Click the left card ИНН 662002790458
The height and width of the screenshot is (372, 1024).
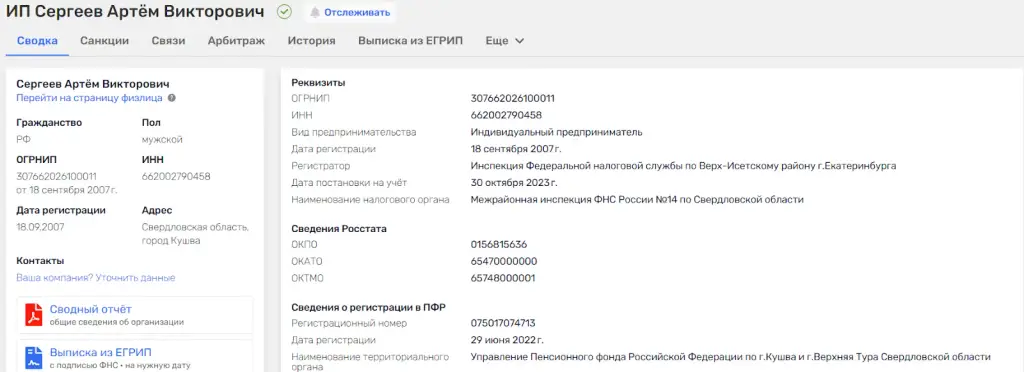[x=176, y=176]
